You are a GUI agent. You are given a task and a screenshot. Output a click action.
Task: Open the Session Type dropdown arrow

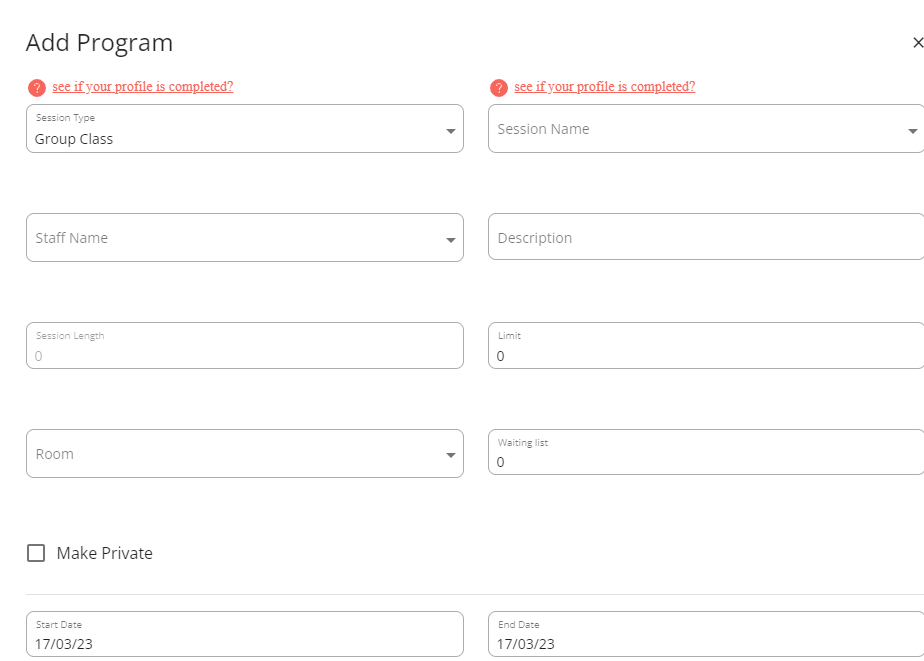pos(451,131)
